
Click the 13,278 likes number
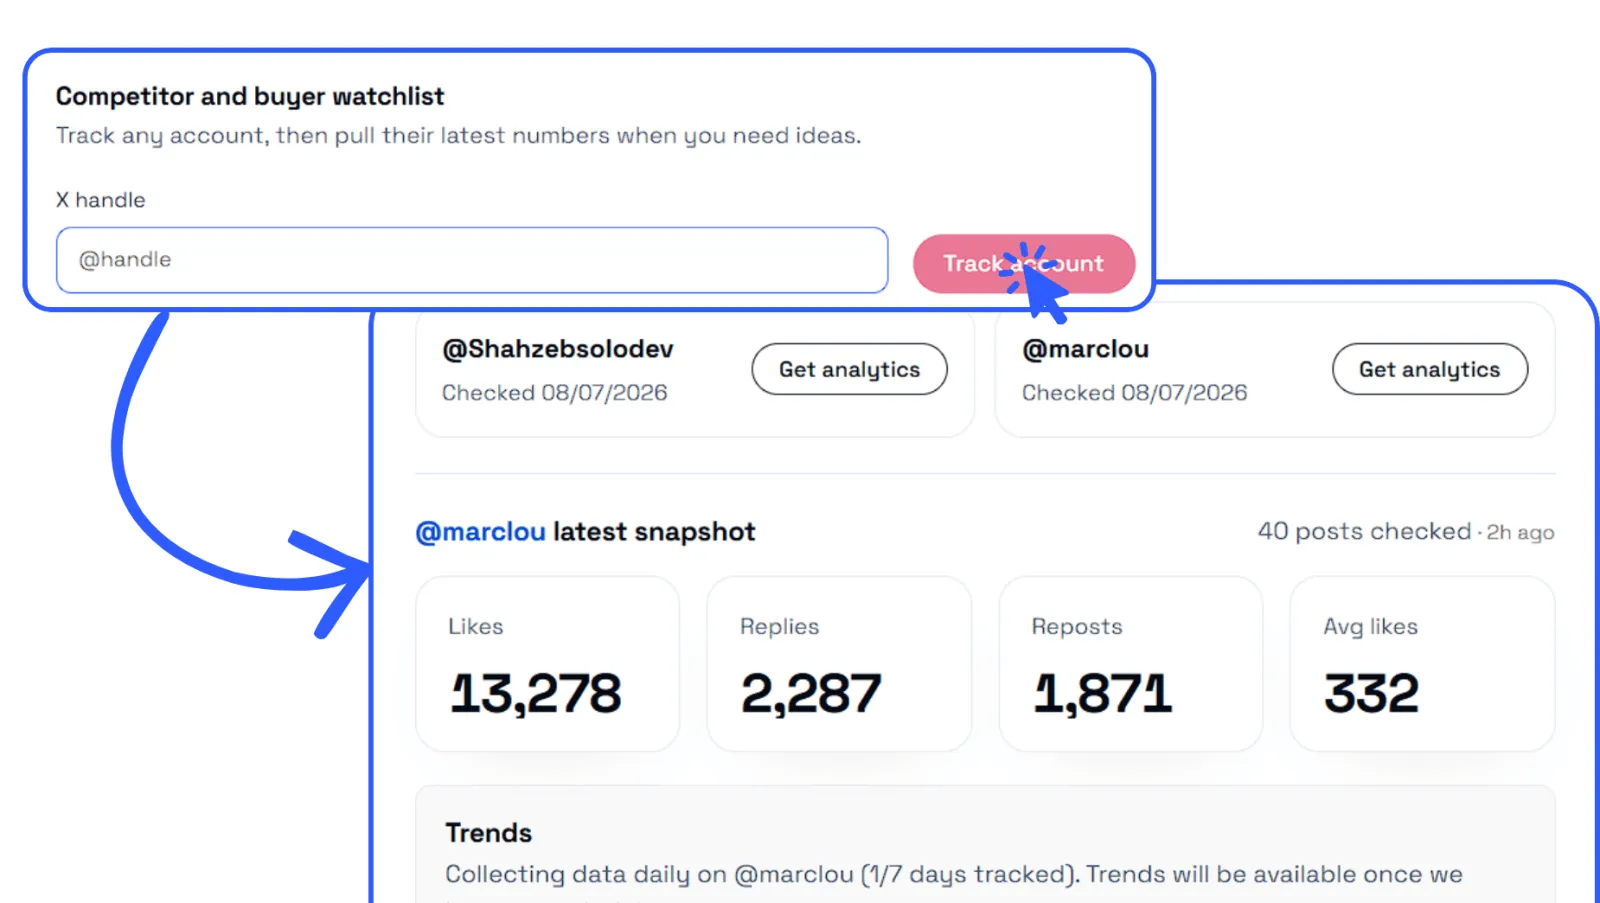pyautogui.click(x=536, y=693)
